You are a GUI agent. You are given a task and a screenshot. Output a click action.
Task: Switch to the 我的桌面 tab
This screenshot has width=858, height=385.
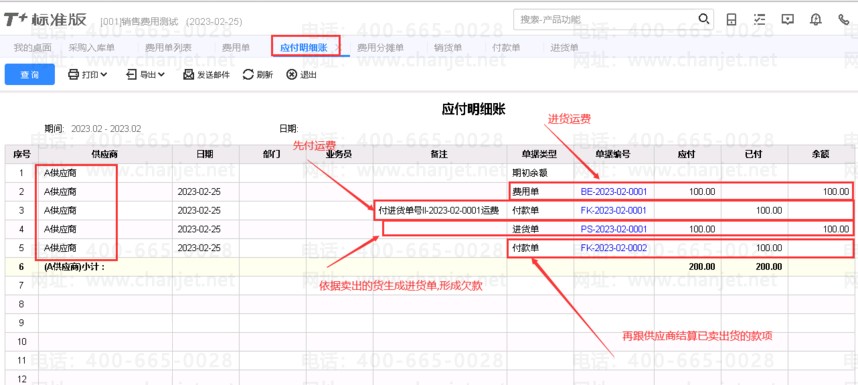(x=32, y=48)
